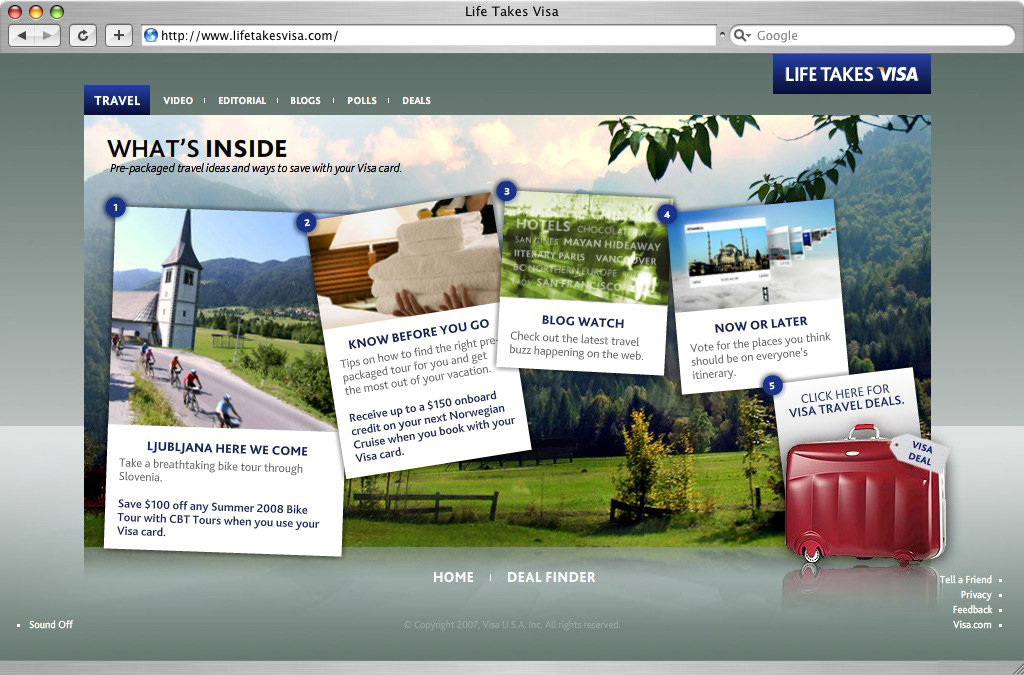Open the mosque gallery image
Screen dimensions: 1024x675
click(x=756, y=257)
